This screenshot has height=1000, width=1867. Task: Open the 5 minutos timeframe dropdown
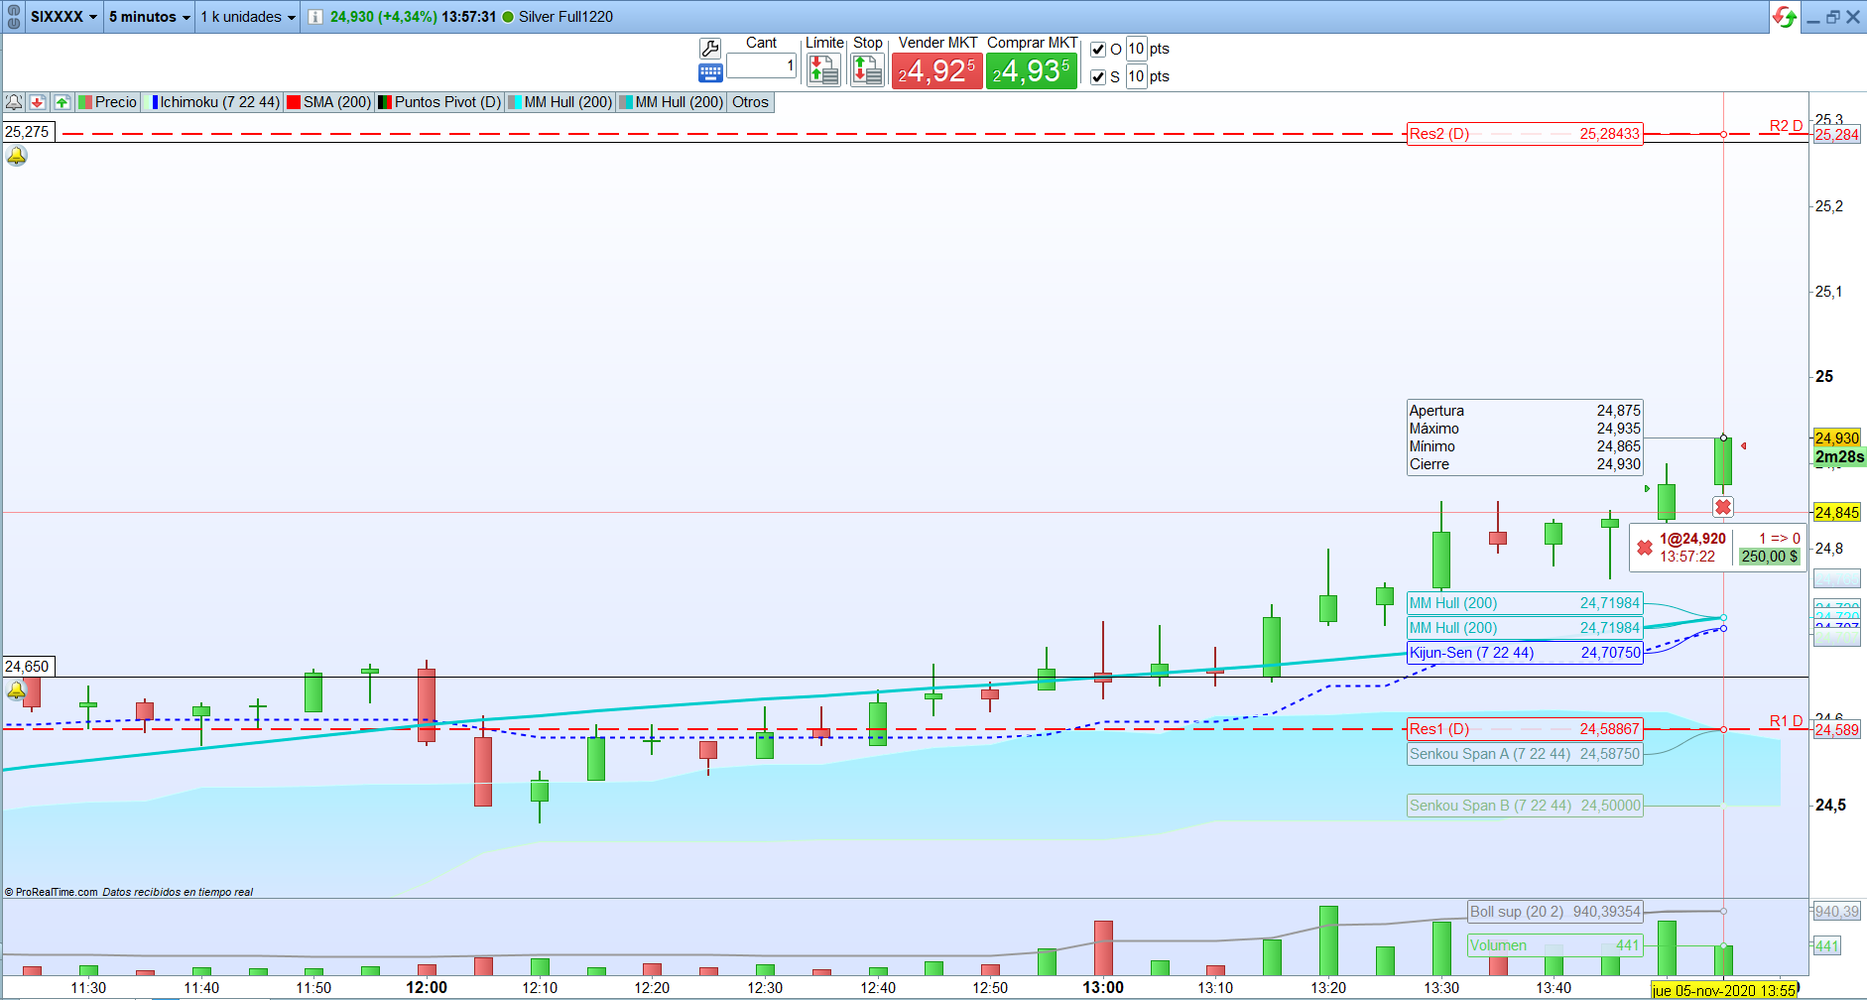[149, 17]
